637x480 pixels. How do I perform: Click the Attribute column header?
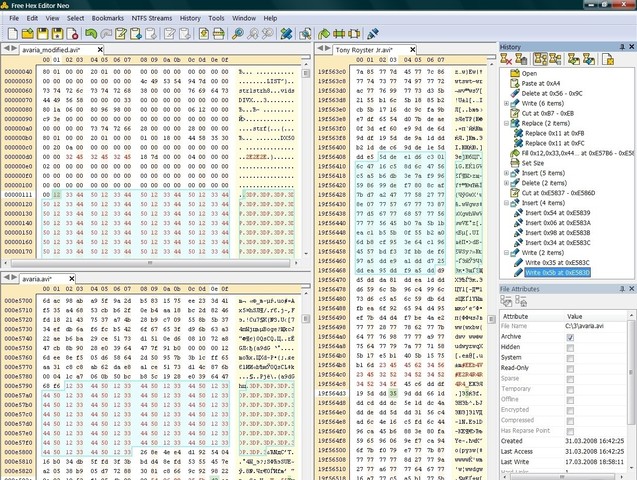[515, 316]
